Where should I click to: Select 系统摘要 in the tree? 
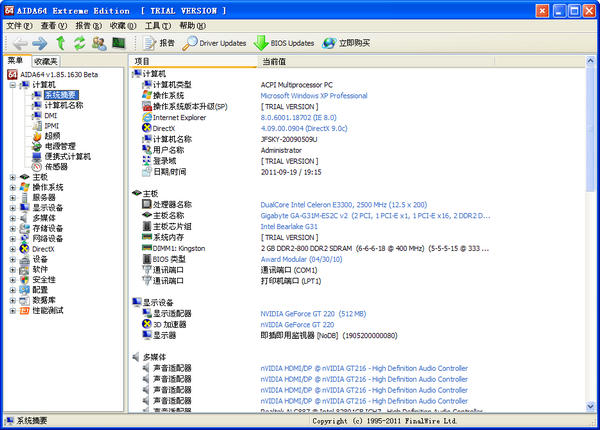(x=61, y=95)
